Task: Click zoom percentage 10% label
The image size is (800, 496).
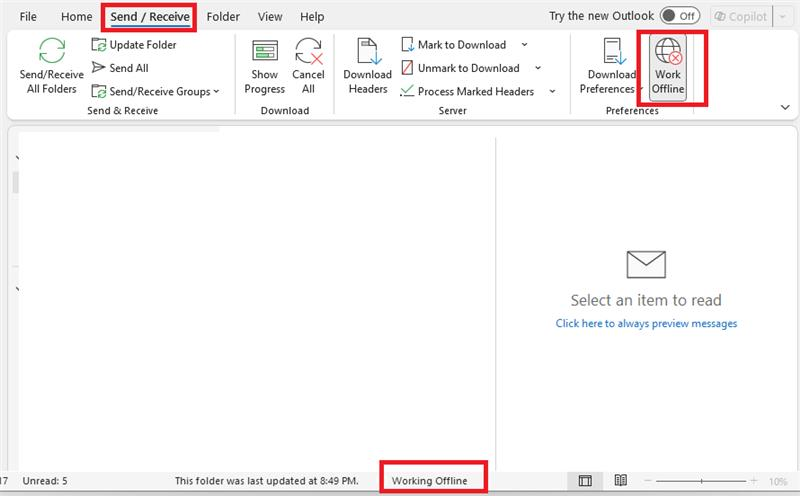Action: click(x=778, y=481)
